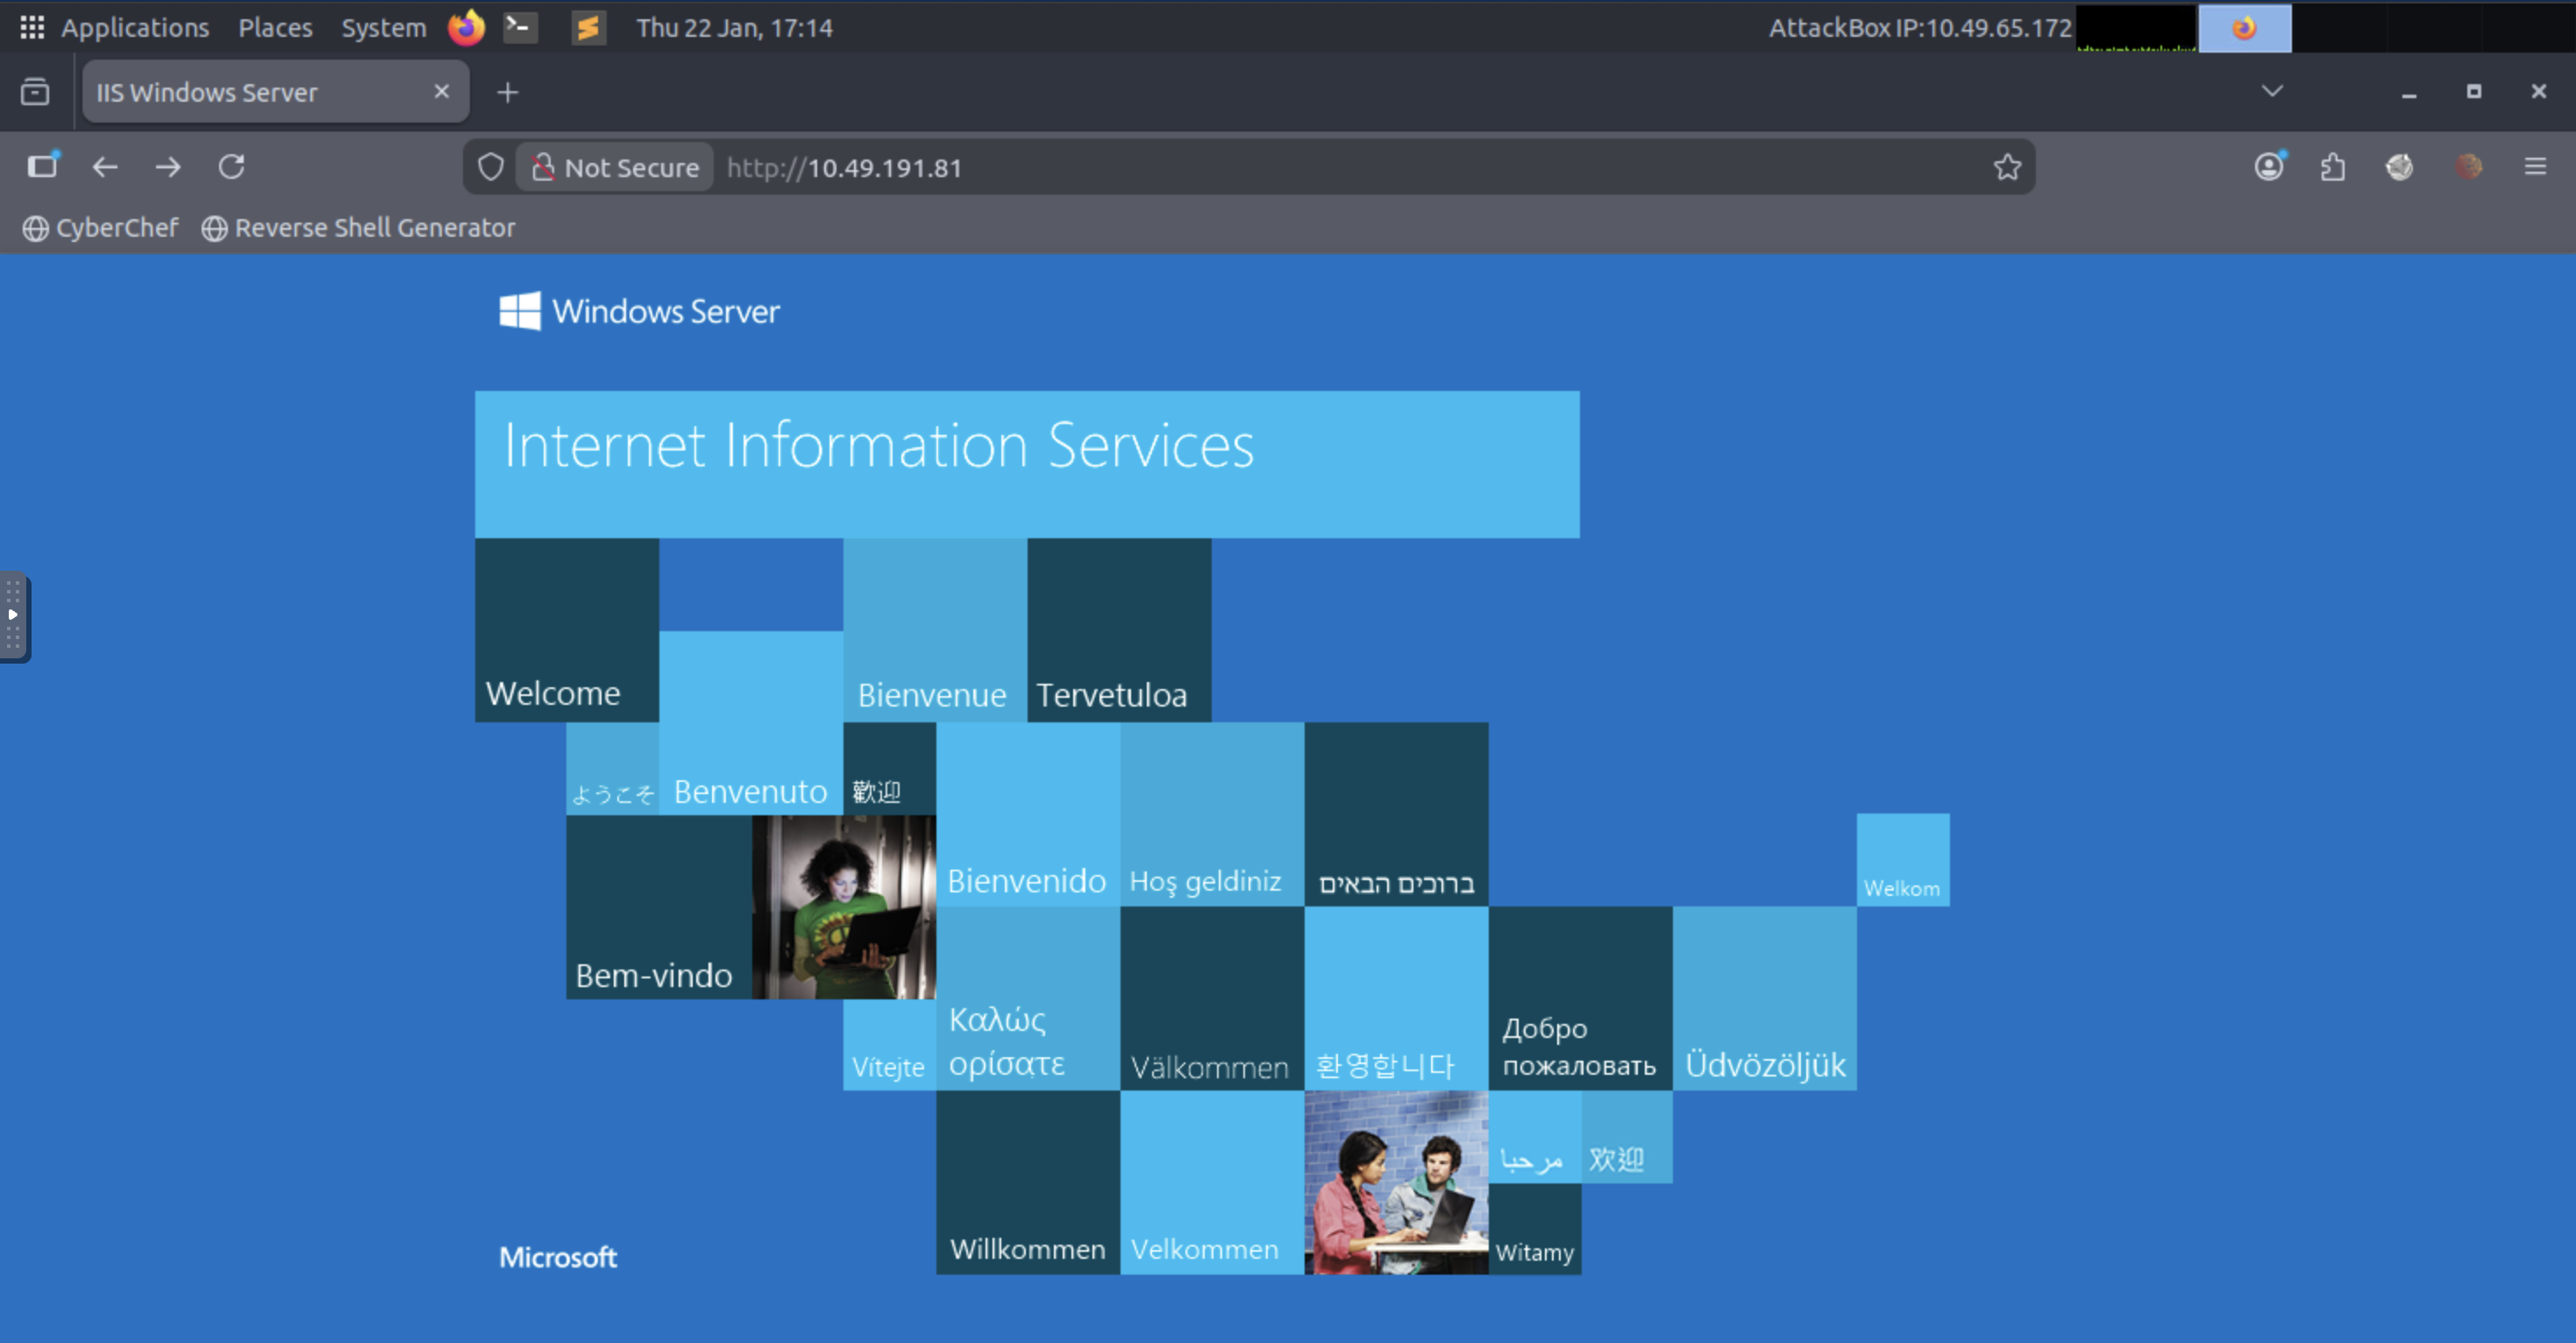Open the Firefox extensions puzzle icon
This screenshot has width=2576, height=1343.
pos(2333,167)
